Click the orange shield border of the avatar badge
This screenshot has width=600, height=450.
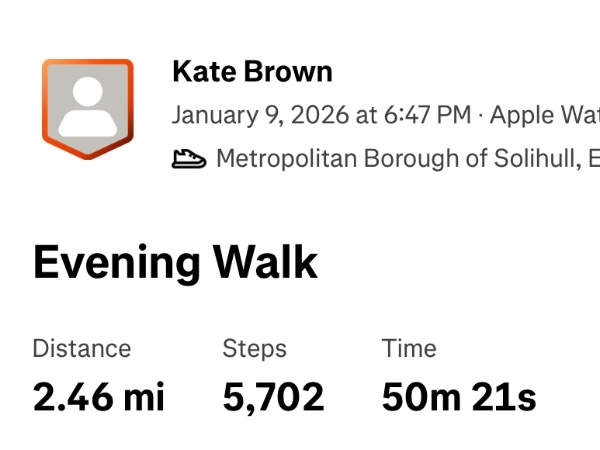pos(47,90)
